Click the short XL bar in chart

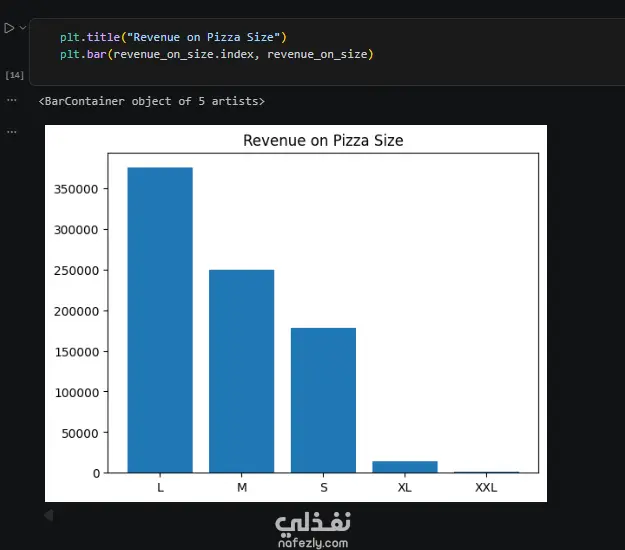pyautogui.click(x=405, y=467)
